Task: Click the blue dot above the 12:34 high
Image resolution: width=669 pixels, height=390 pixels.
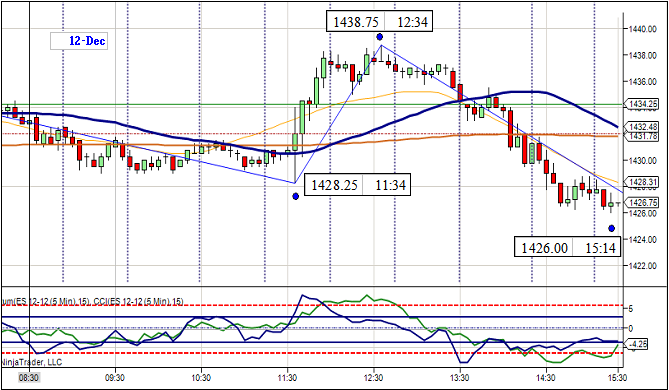Action: (380, 37)
